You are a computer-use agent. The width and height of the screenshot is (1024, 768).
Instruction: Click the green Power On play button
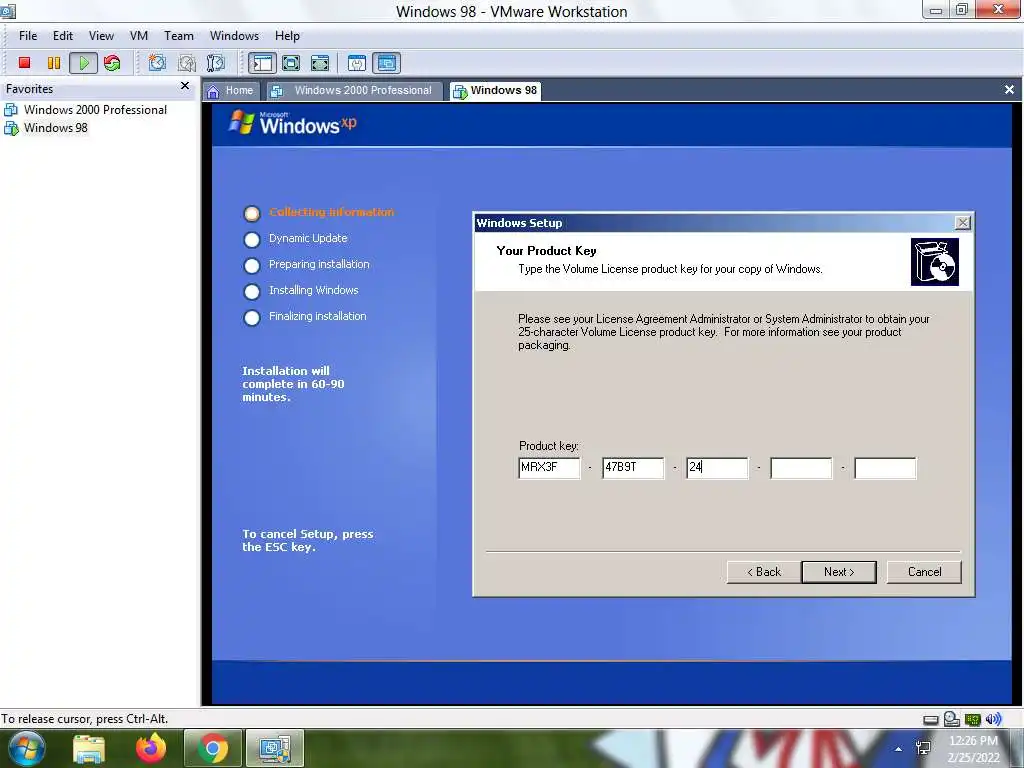click(x=84, y=63)
